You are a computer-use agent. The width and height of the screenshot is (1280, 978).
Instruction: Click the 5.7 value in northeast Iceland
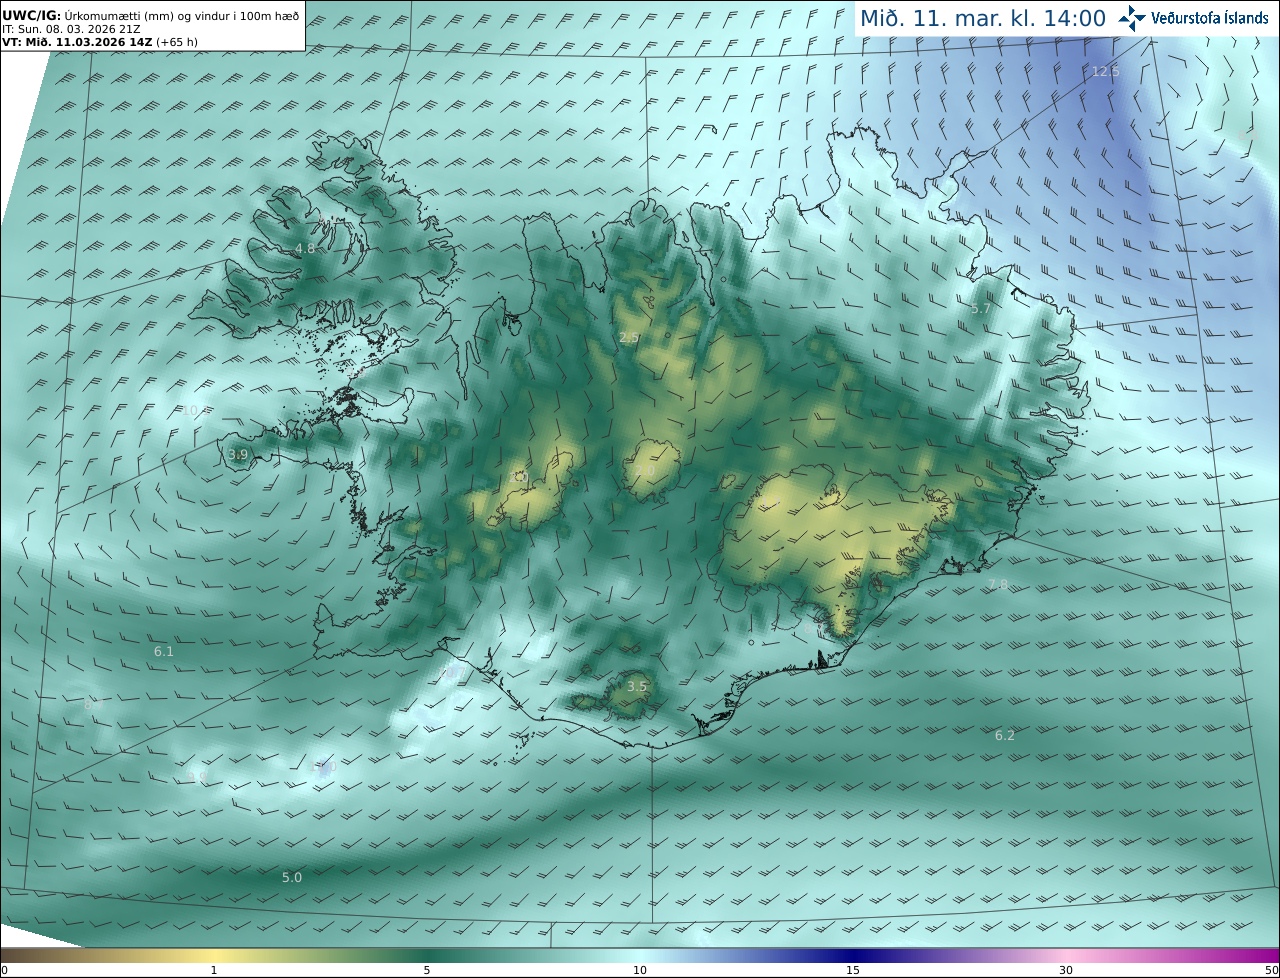pos(981,309)
